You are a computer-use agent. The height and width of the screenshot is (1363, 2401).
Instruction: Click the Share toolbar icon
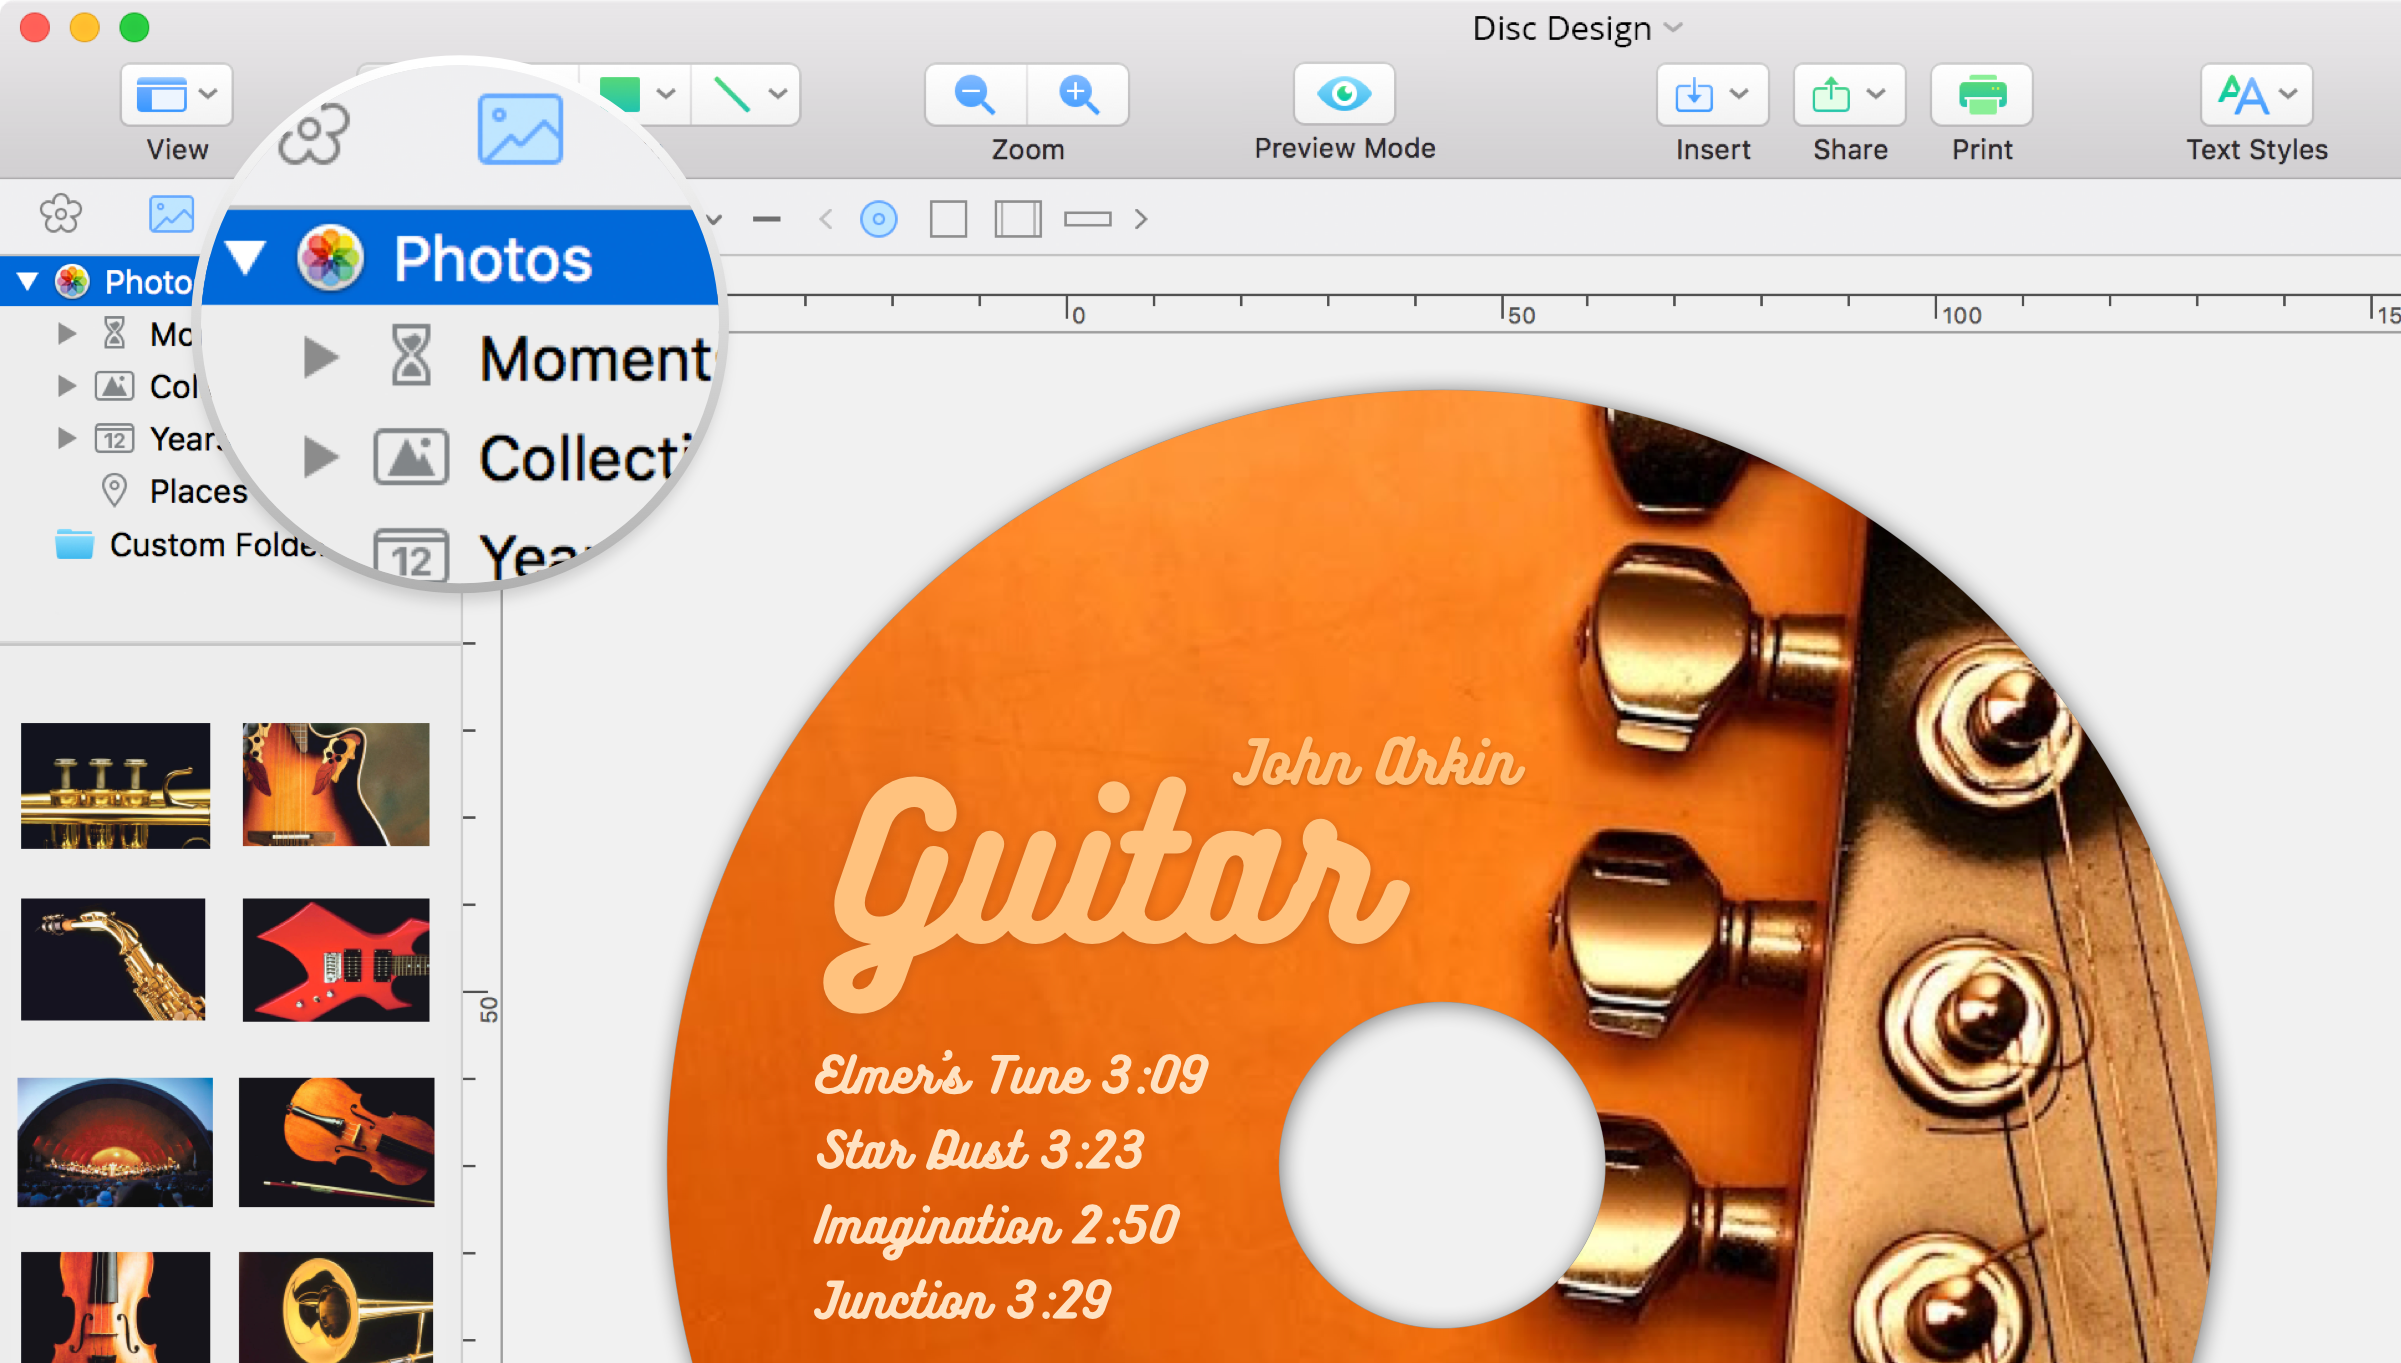[1831, 95]
